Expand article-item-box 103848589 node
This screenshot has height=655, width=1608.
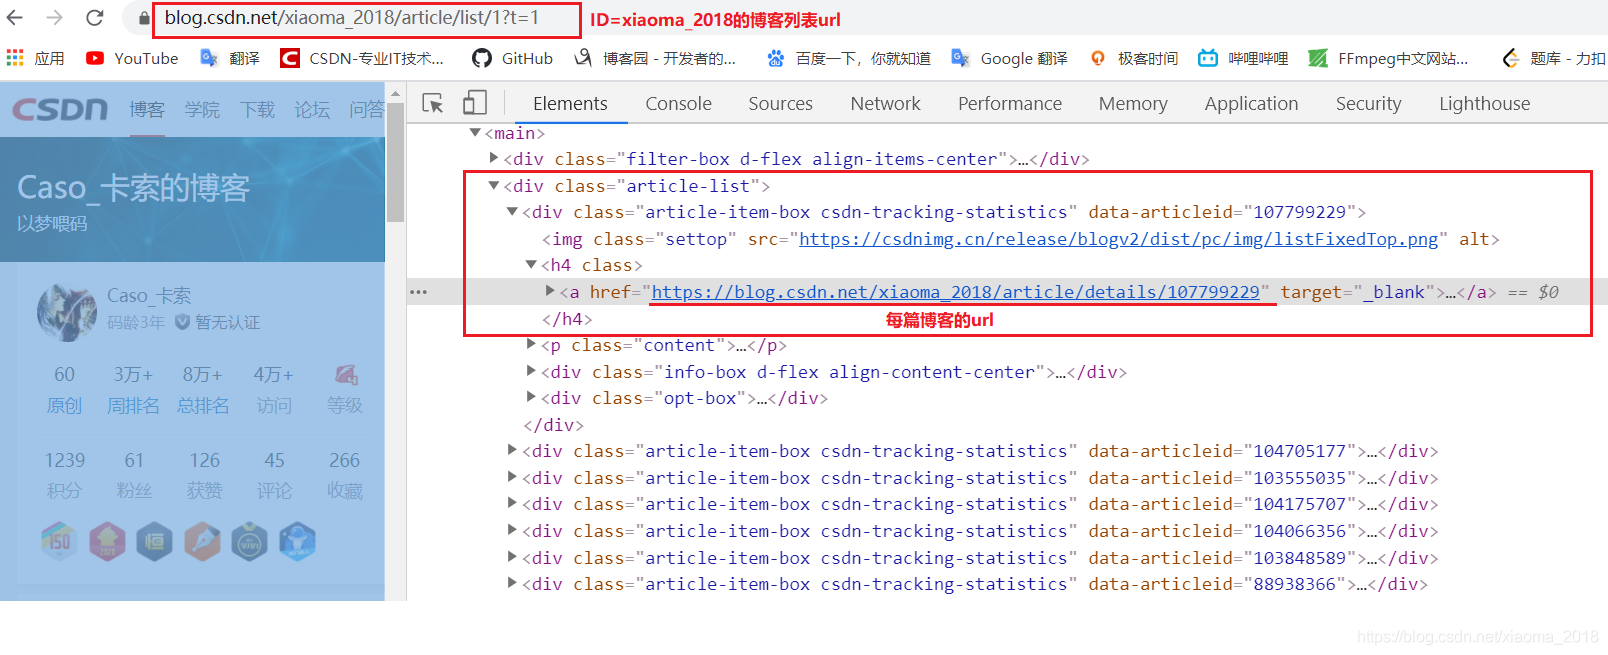click(512, 557)
